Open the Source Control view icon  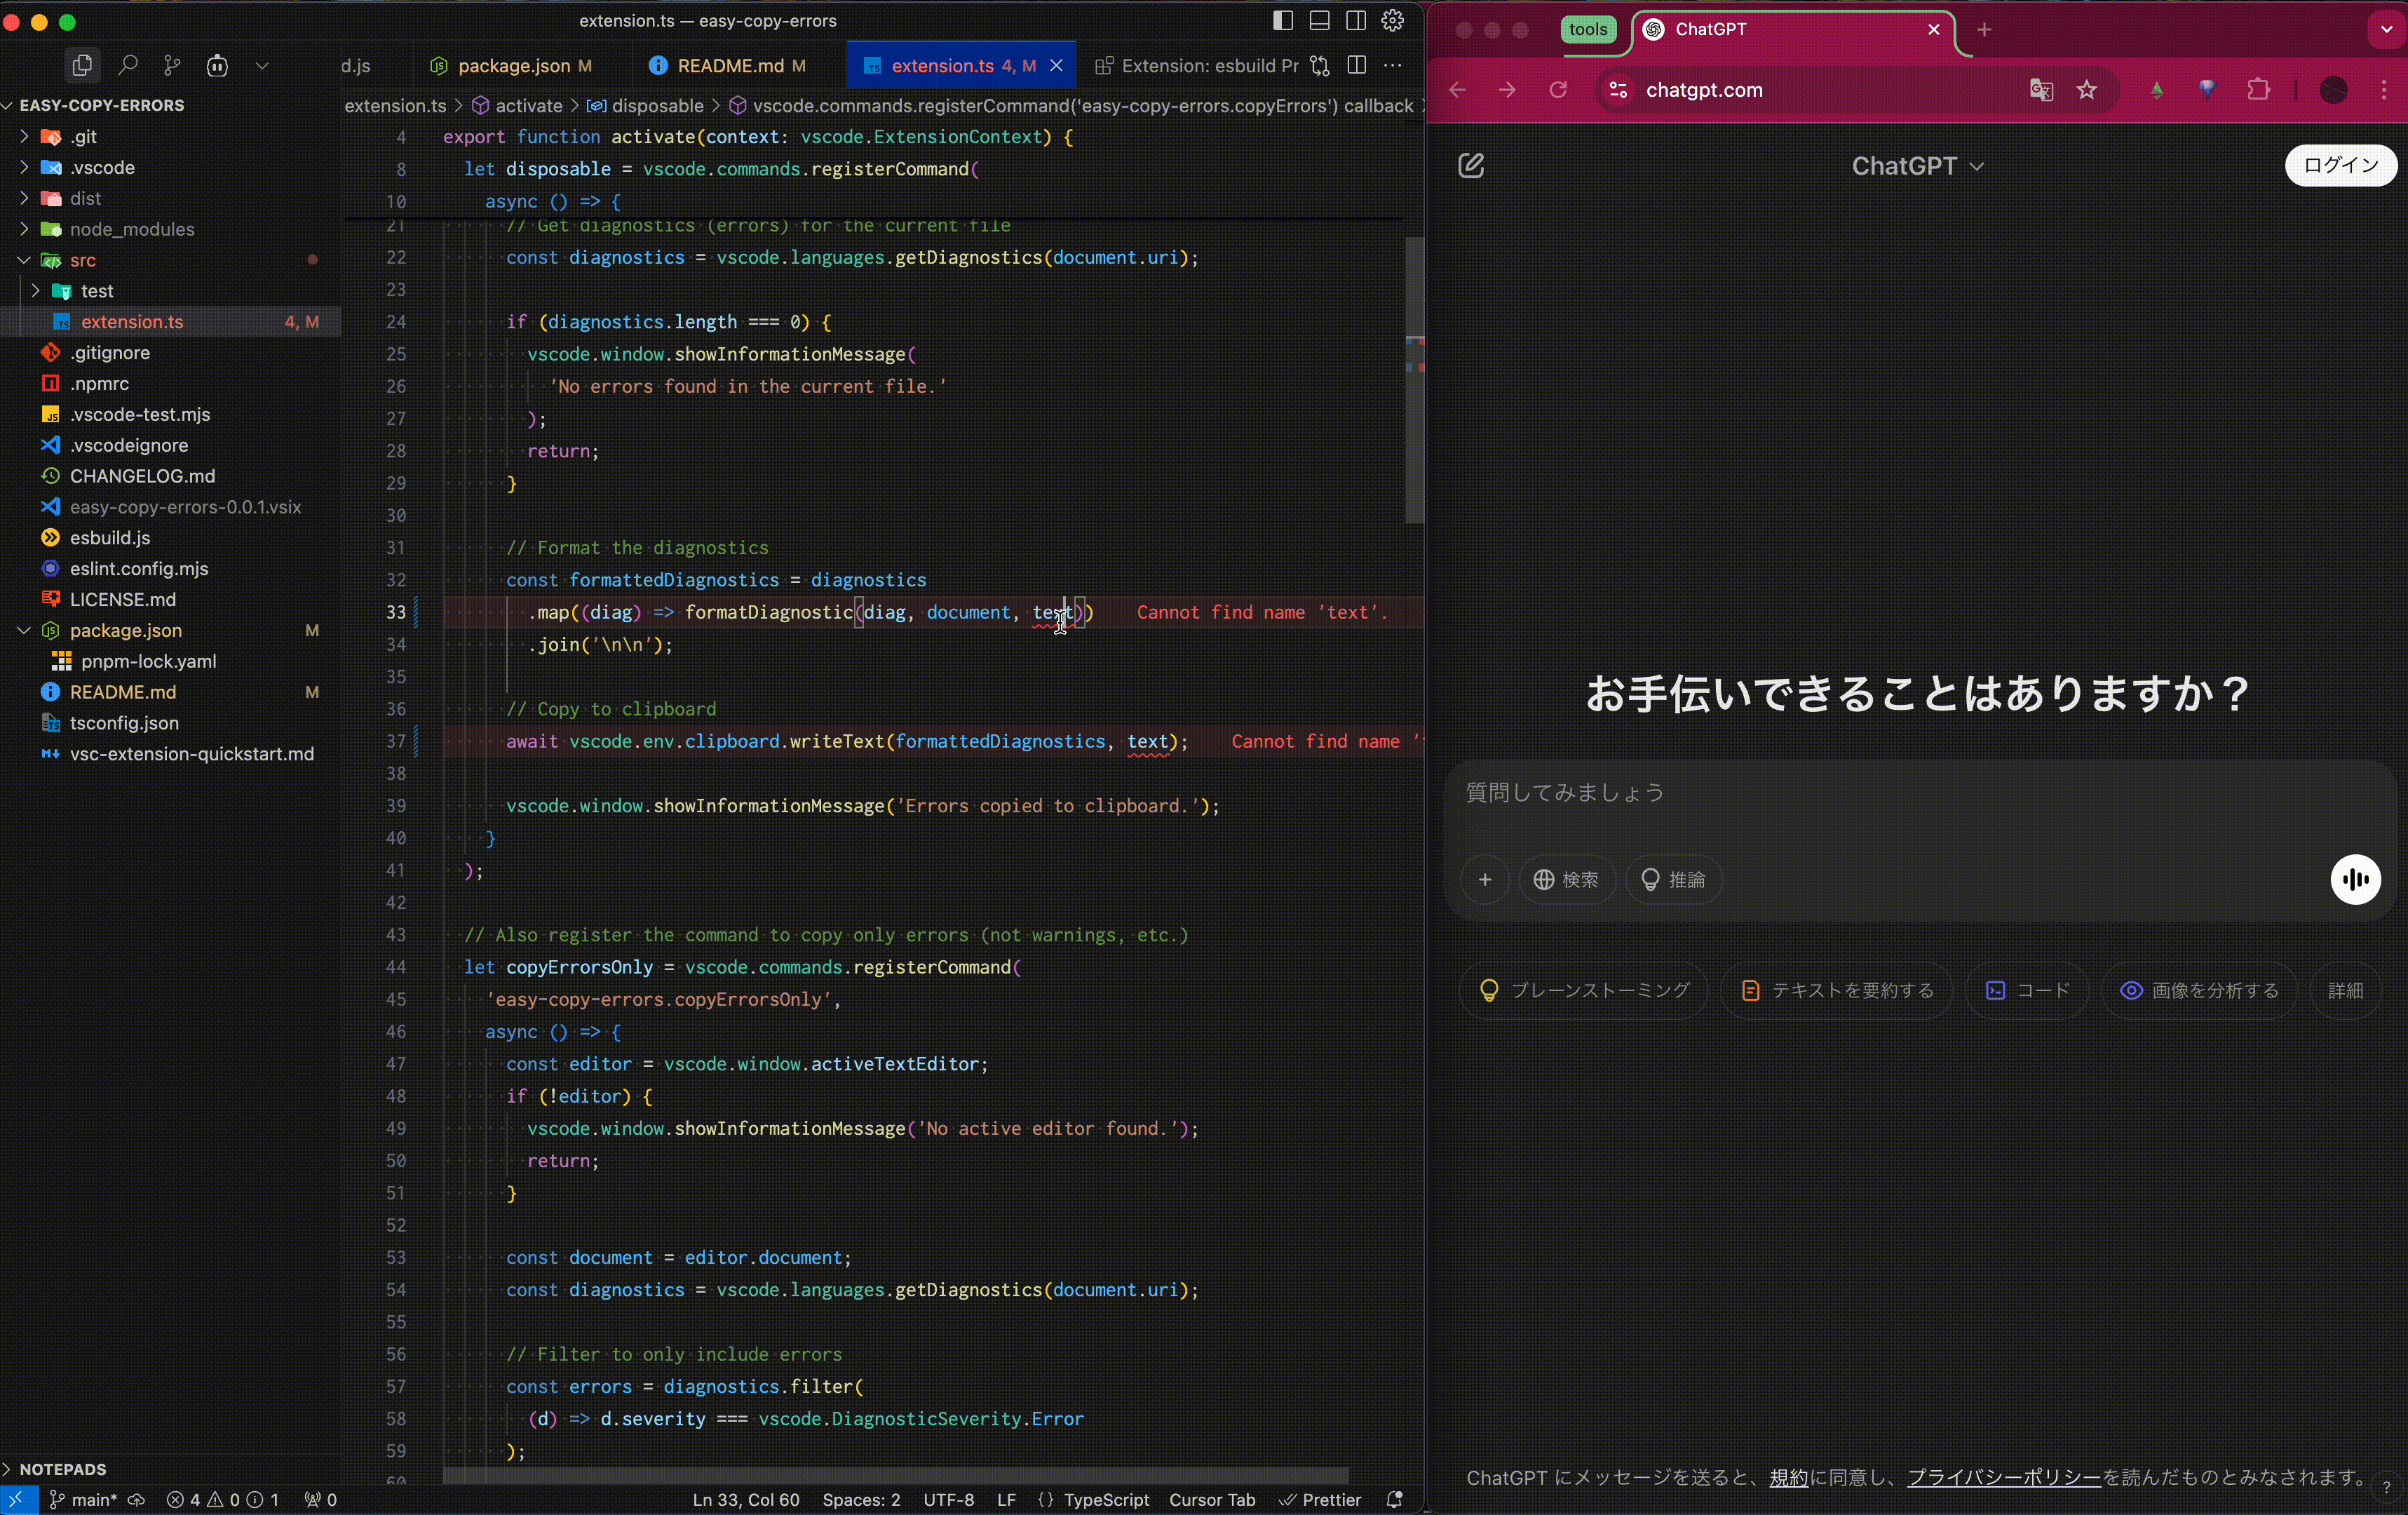point(172,66)
